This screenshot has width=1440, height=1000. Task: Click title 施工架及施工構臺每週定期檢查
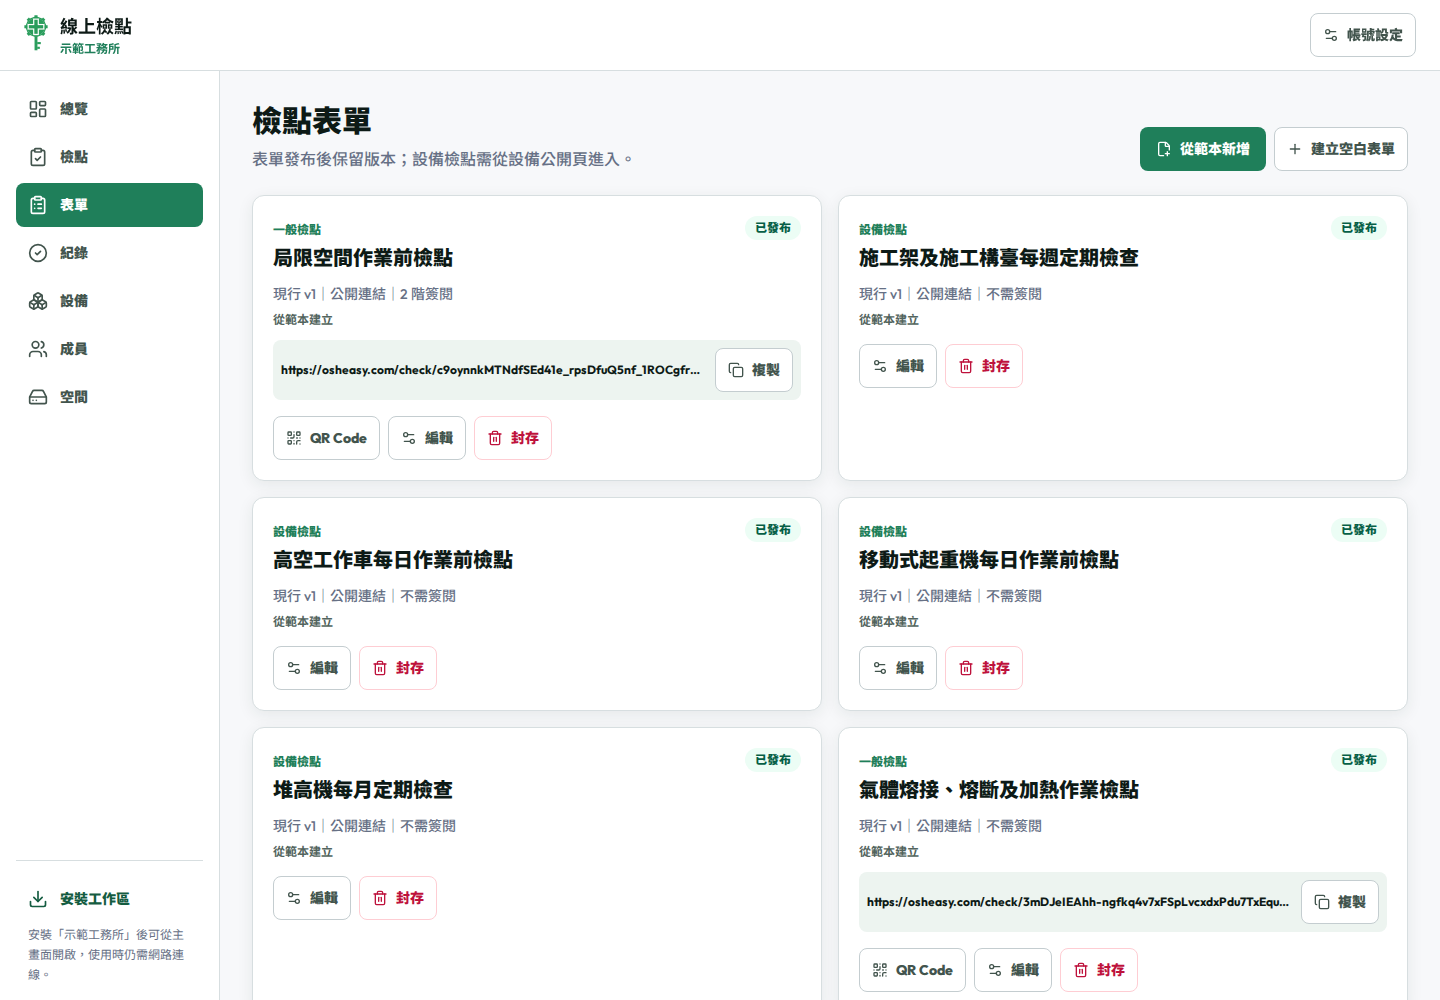(x=999, y=258)
